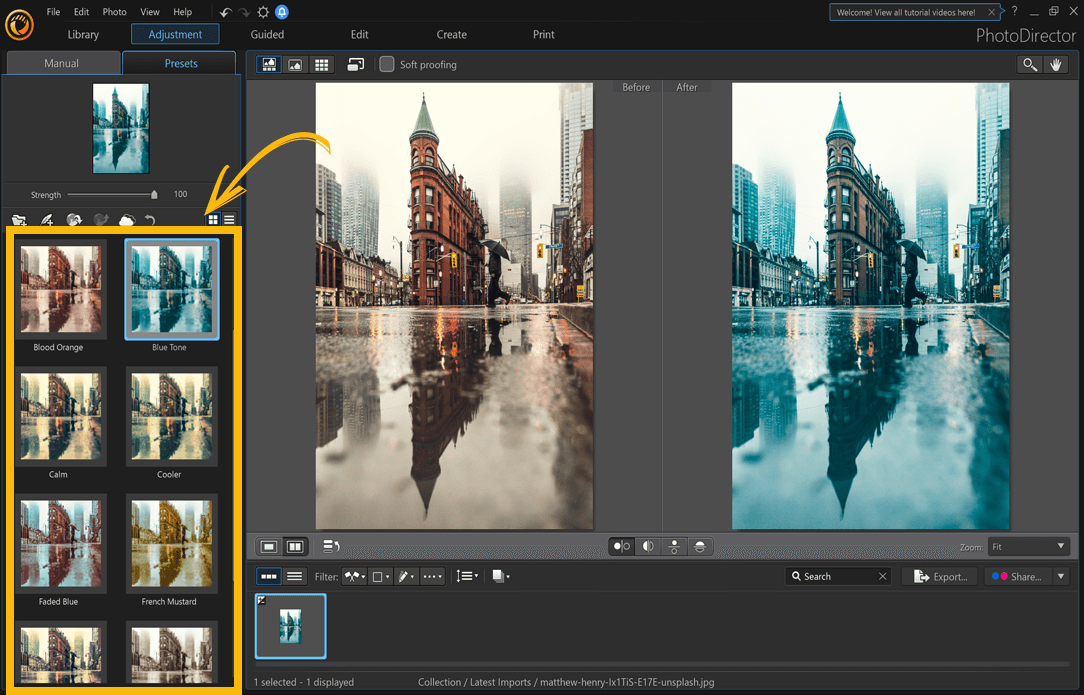Select the Blue Tone preset thumbnail

(171, 289)
